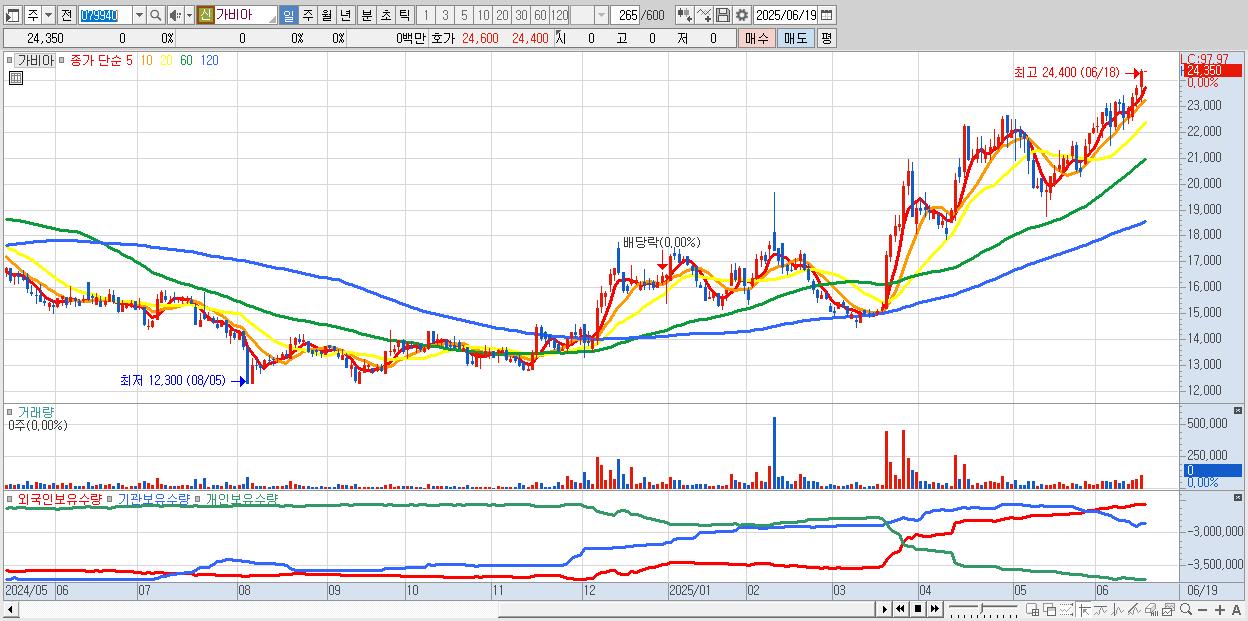Click the dotted range selection icon
1248x621 pixels.
(x=1066, y=609)
